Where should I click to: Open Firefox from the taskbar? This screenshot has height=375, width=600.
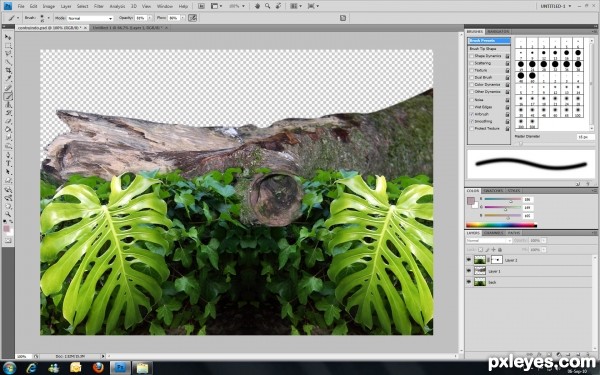coord(98,368)
